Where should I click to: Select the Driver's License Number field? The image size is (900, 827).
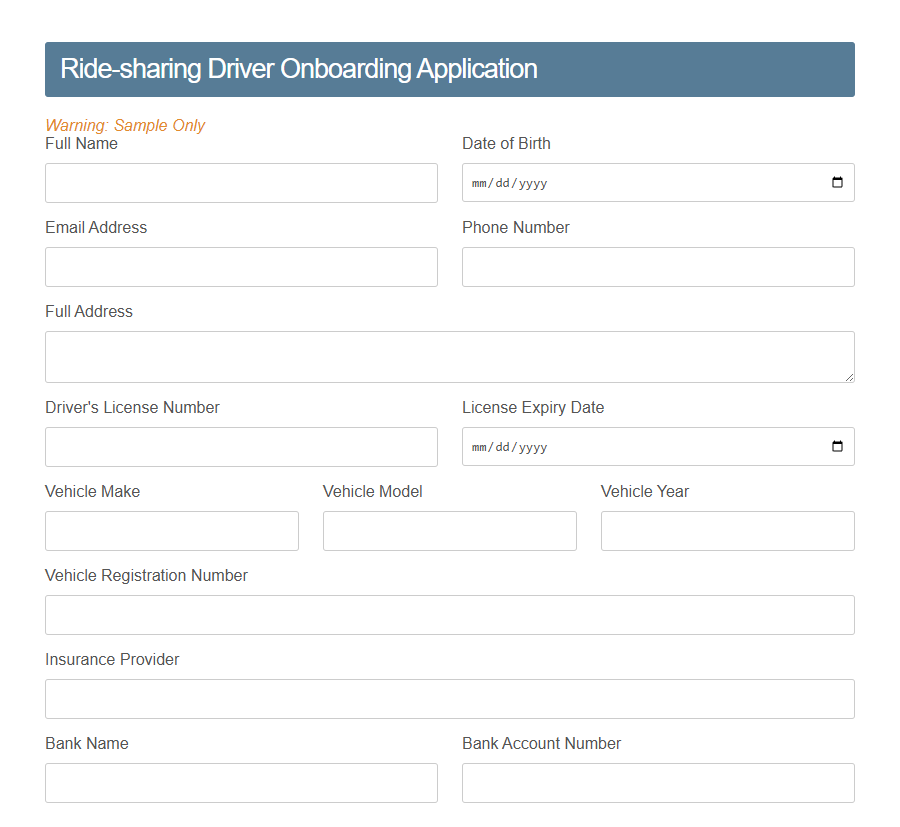click(x=240, y=446)
